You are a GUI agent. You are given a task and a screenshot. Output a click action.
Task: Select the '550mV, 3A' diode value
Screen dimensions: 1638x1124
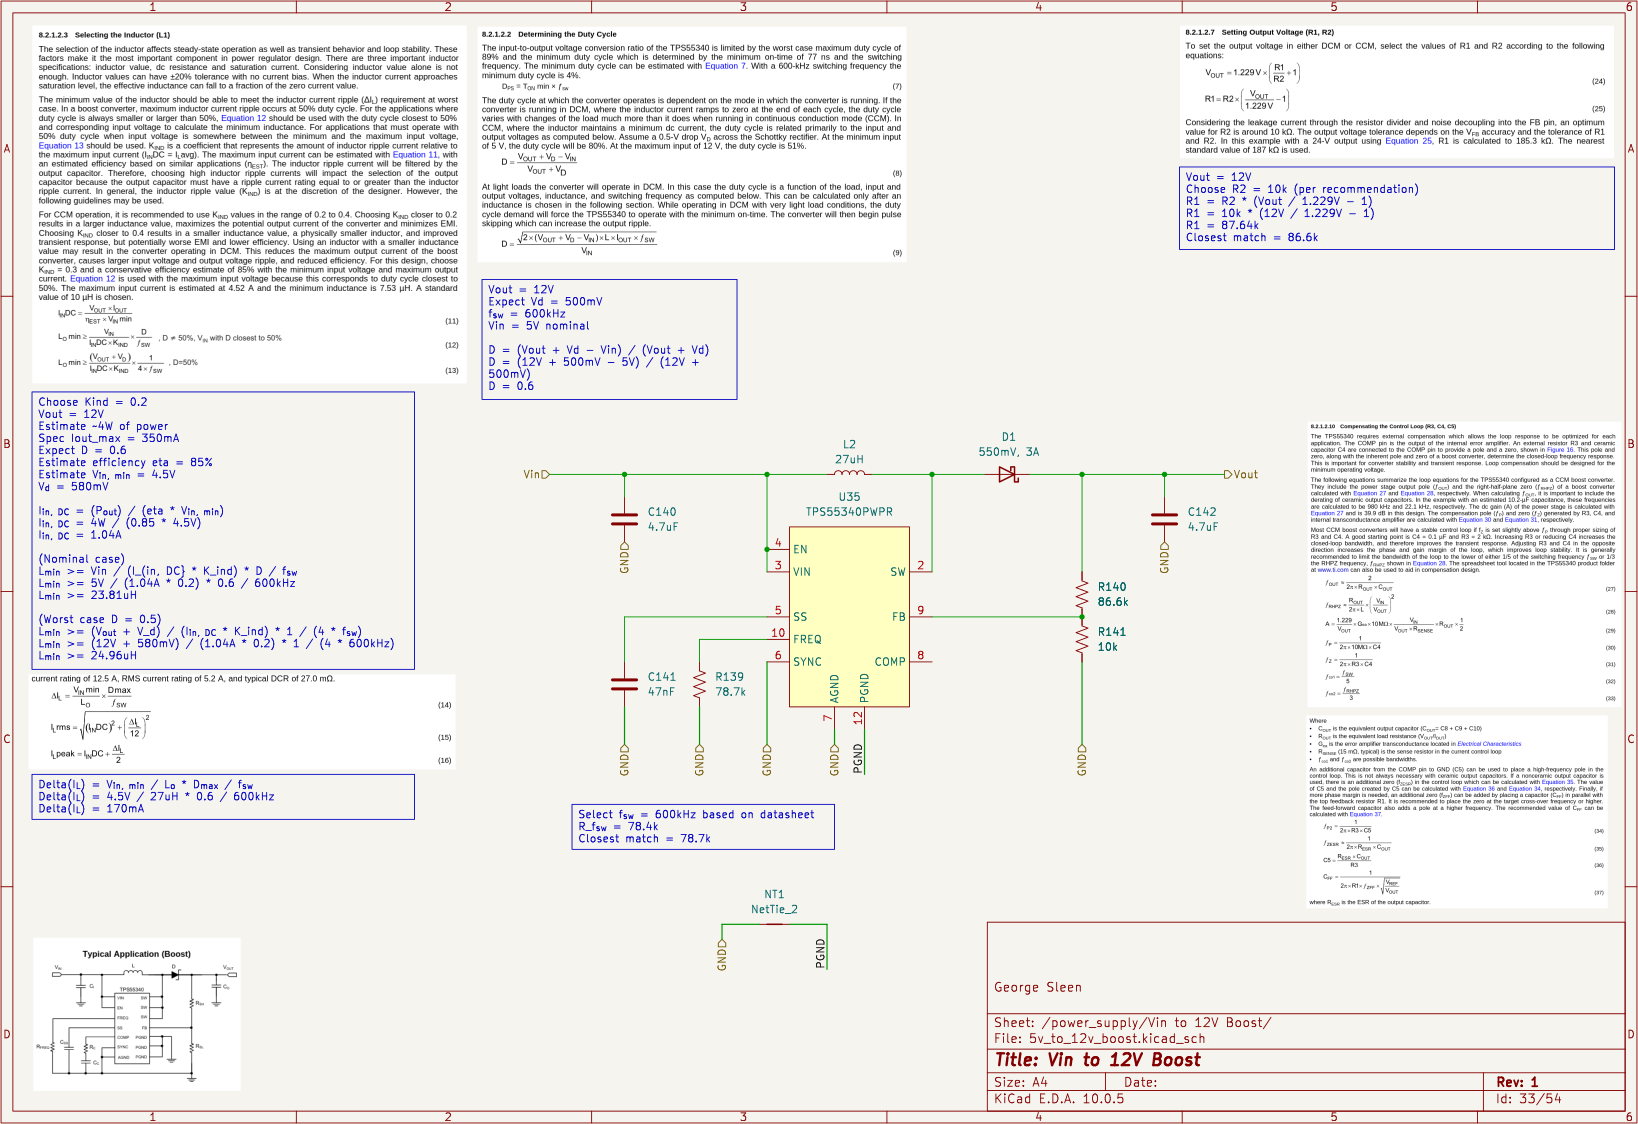(x=1008, y=452)
